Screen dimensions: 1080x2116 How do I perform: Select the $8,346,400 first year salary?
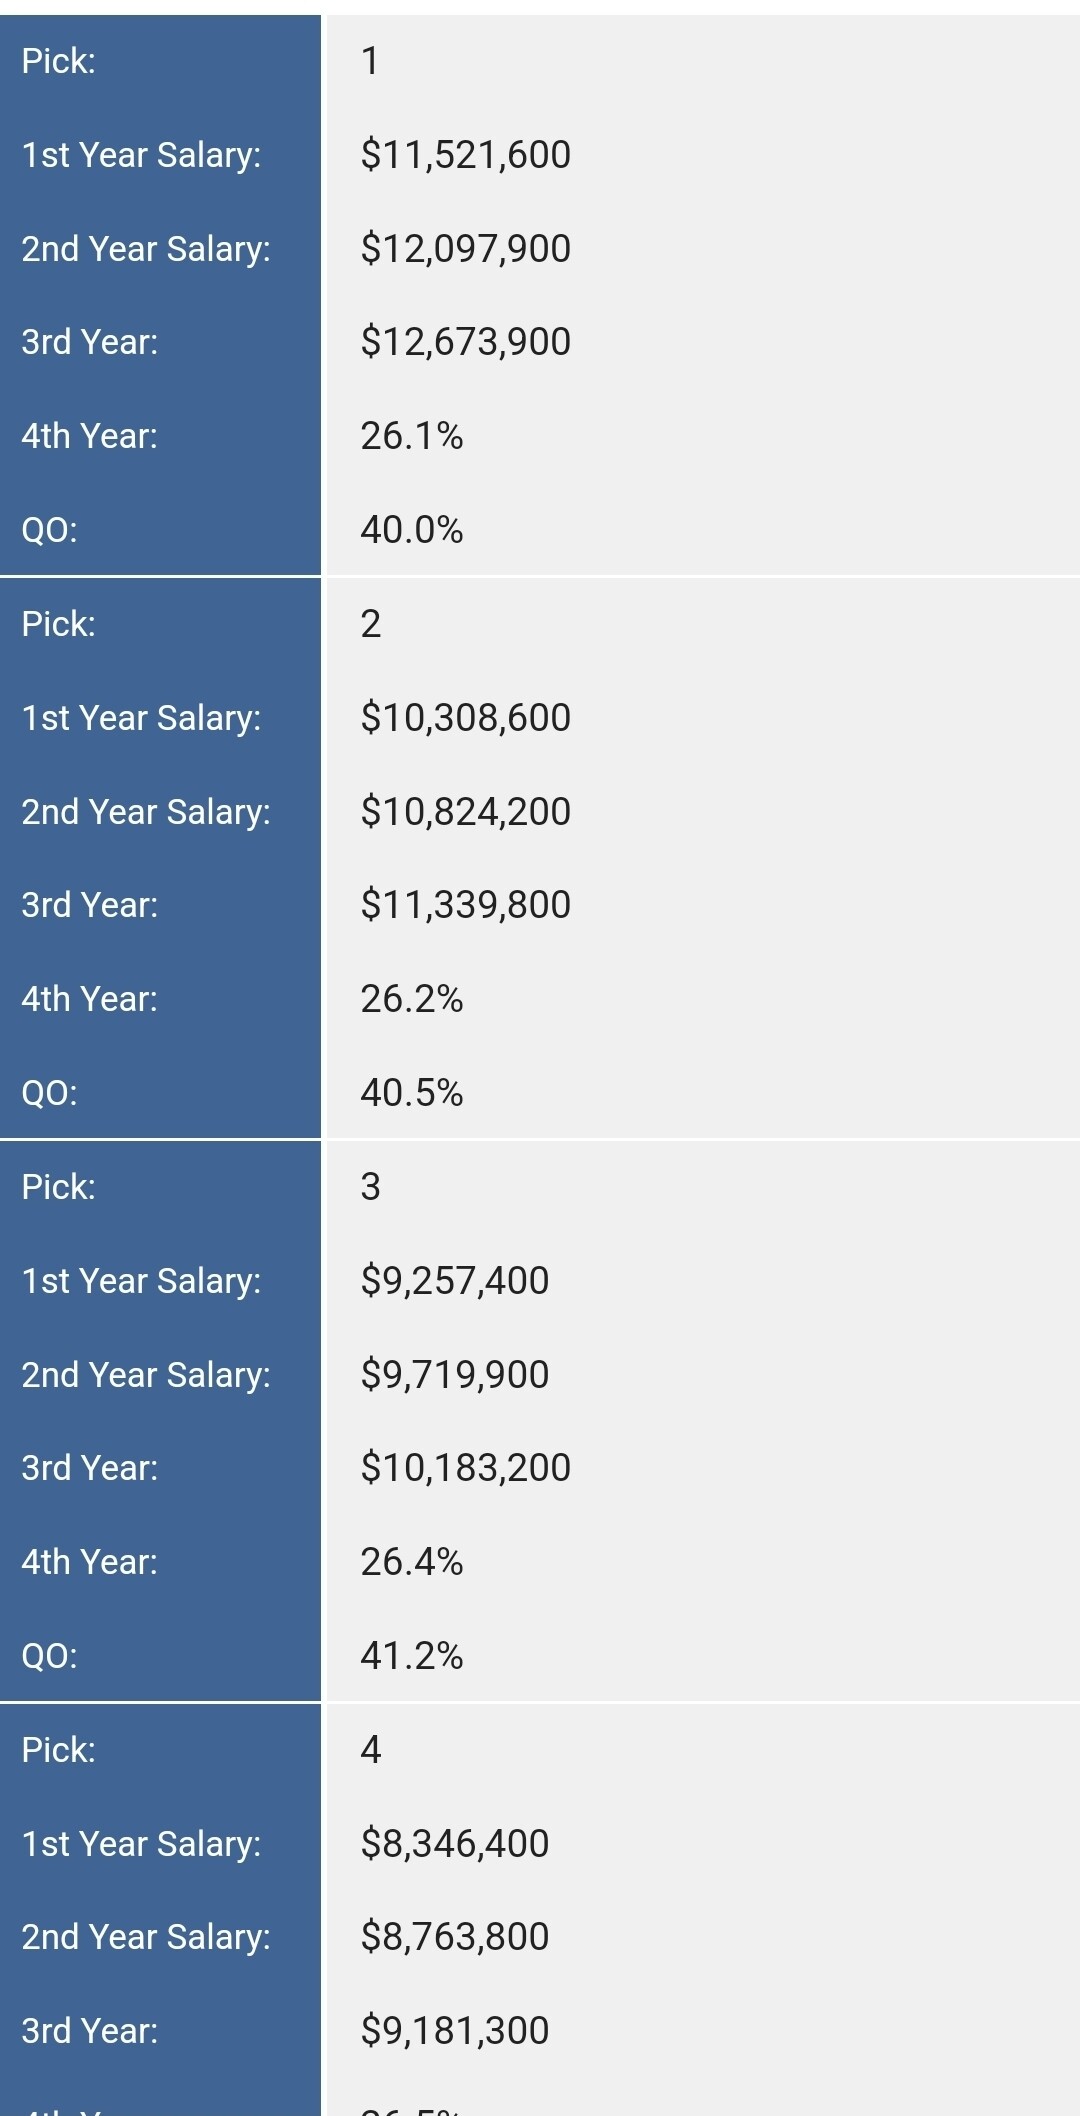[x=454, y=1844]
